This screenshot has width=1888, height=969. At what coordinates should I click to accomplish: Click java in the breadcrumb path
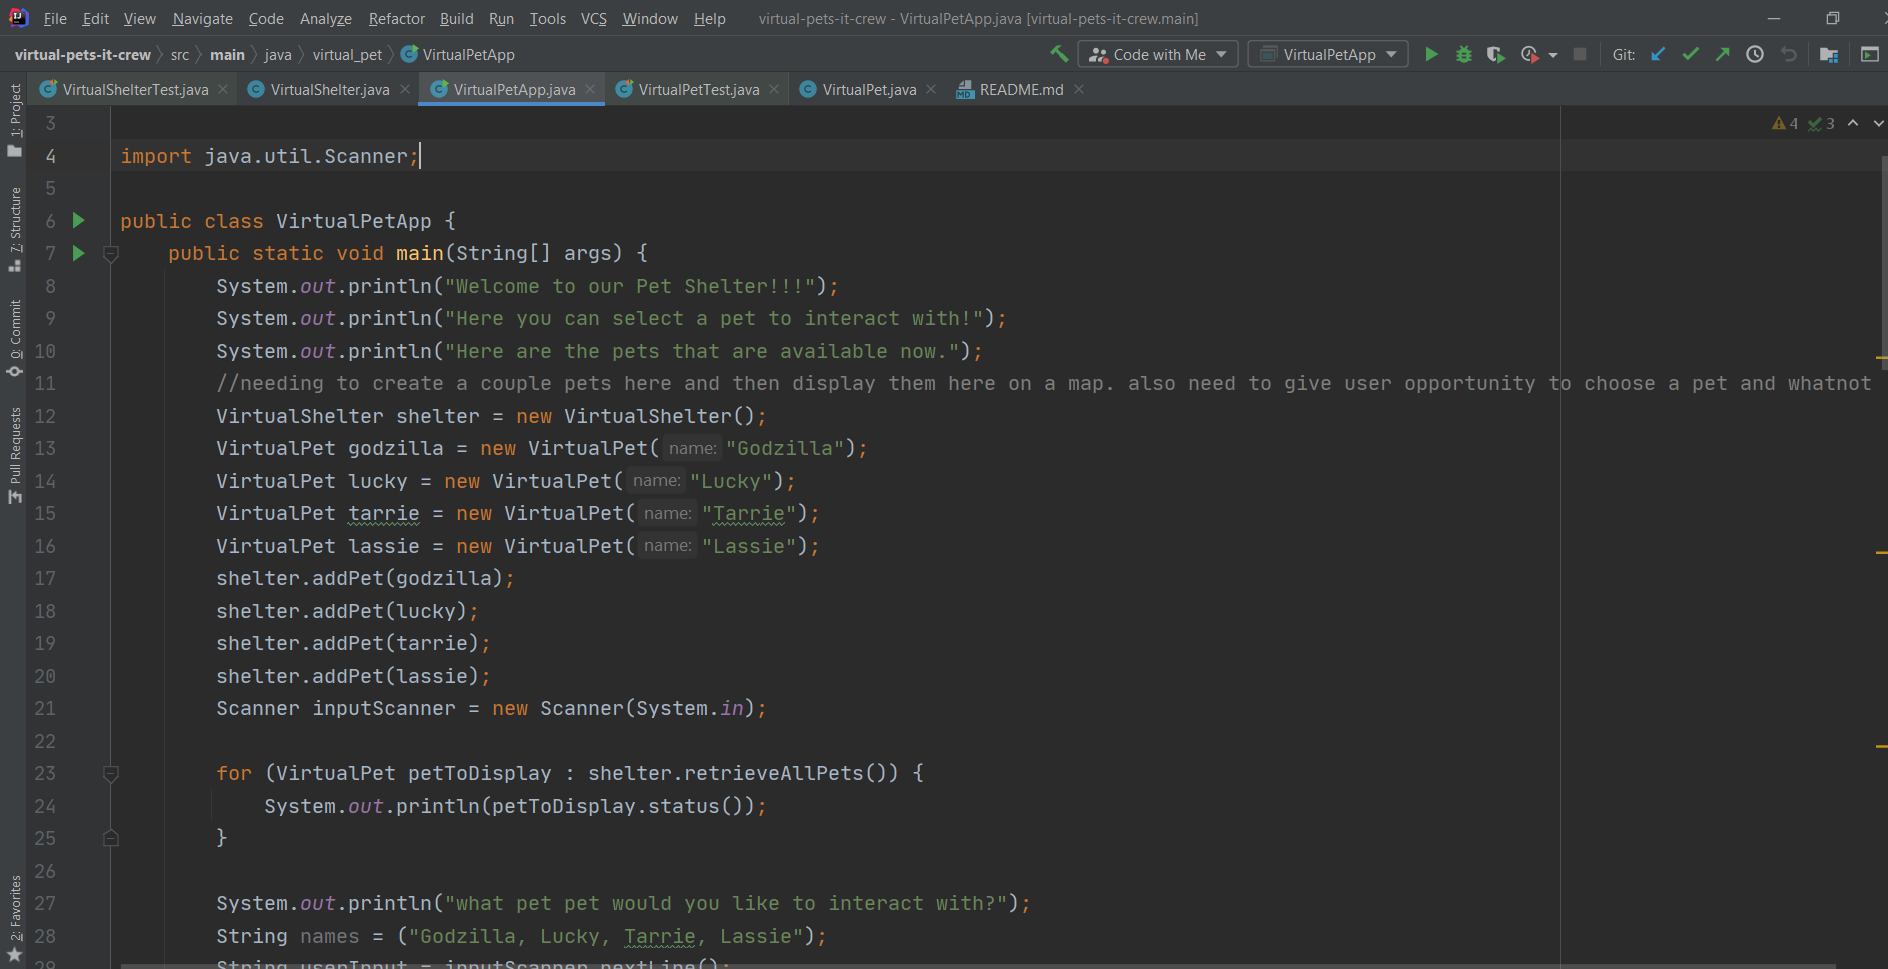pyautogui.click(x=278, y=54)
